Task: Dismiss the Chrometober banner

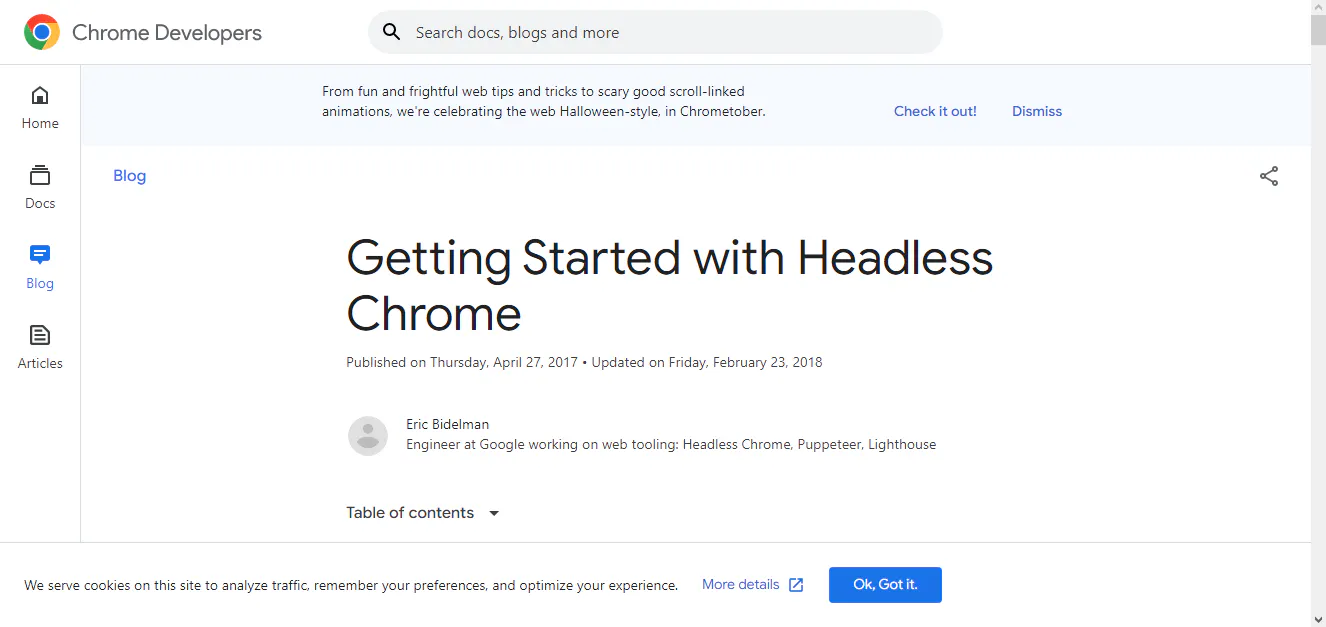Action: tap(1036, 111)
